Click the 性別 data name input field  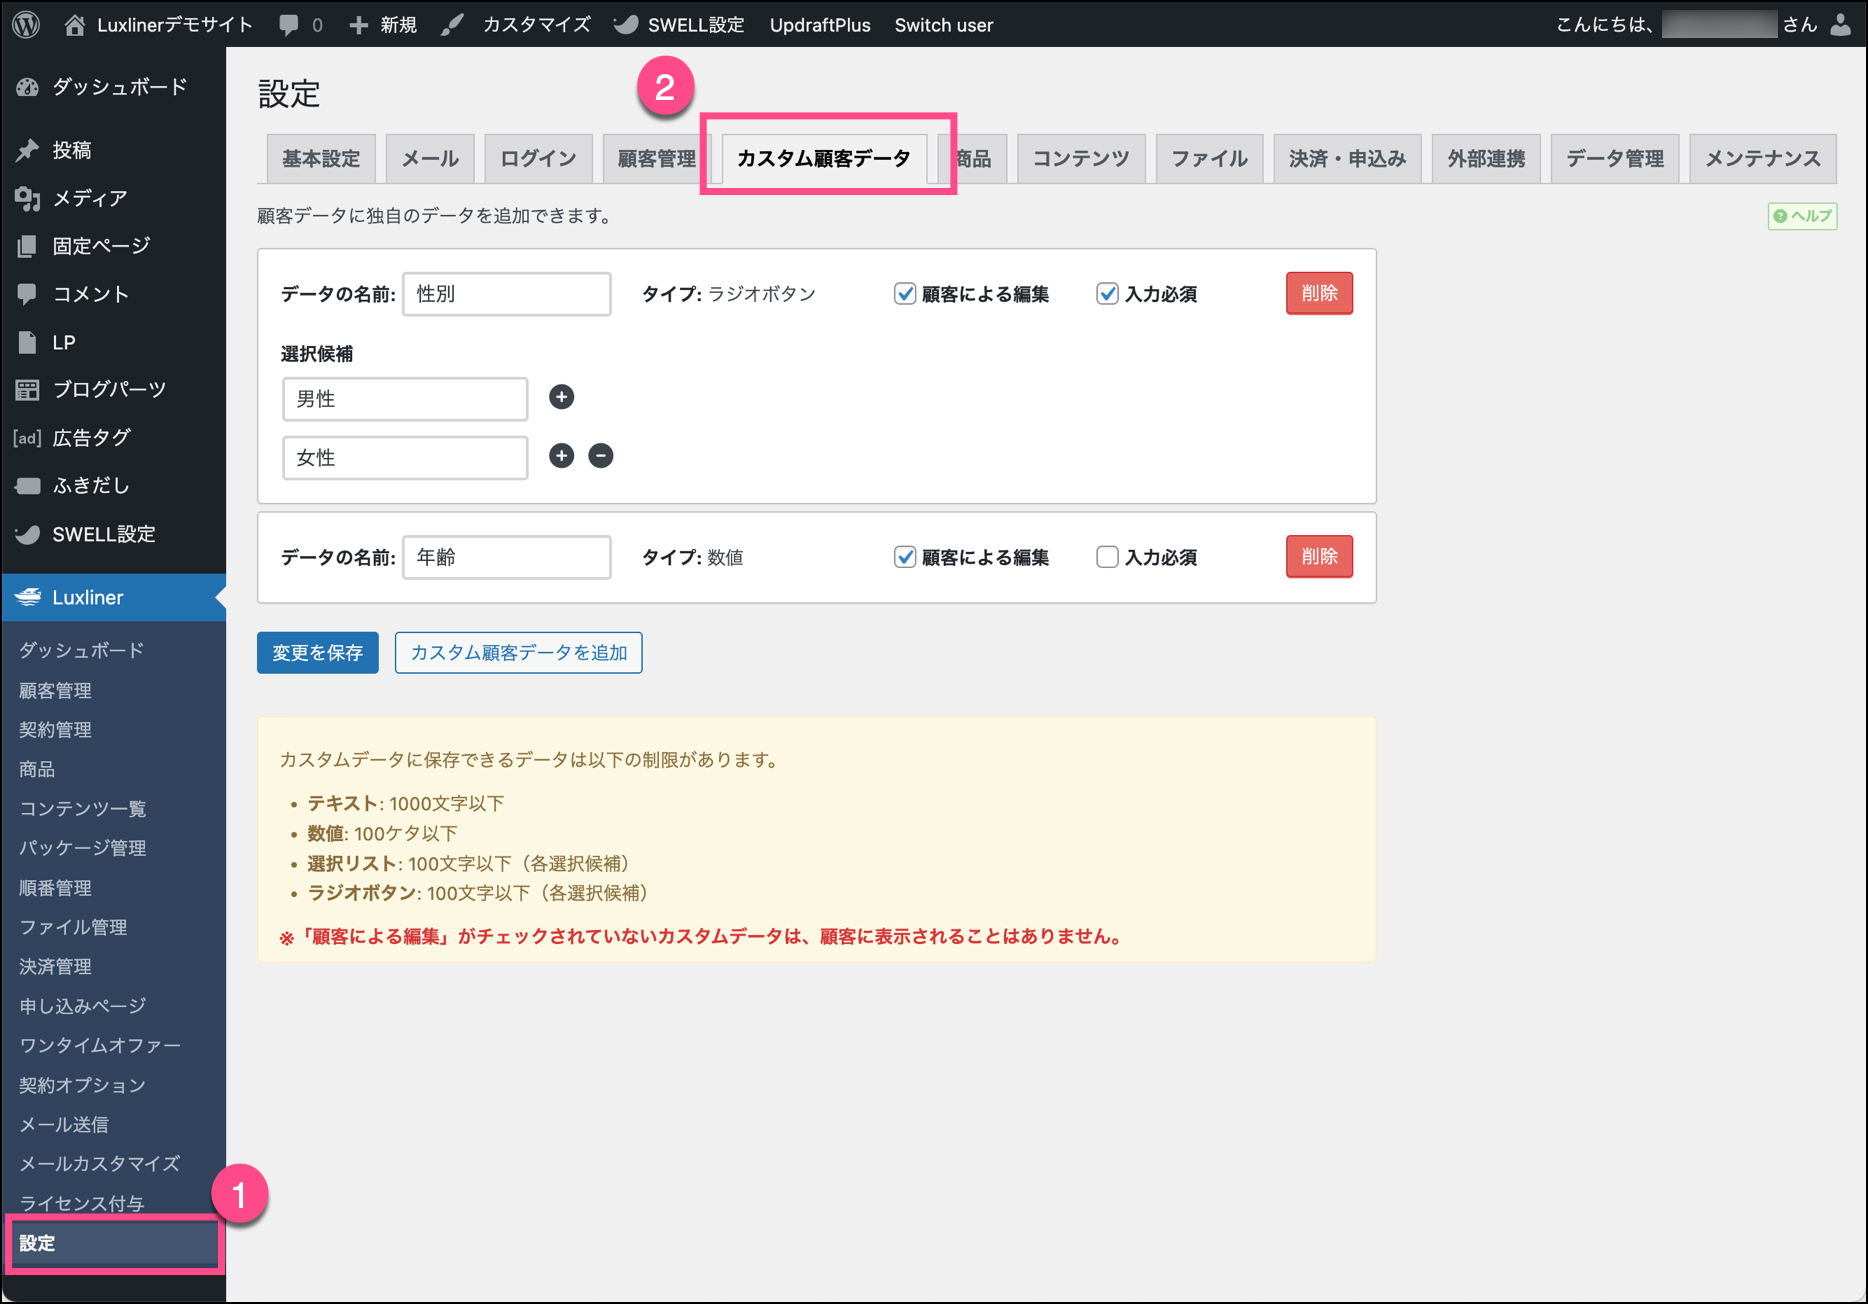[x=507, y=294]
